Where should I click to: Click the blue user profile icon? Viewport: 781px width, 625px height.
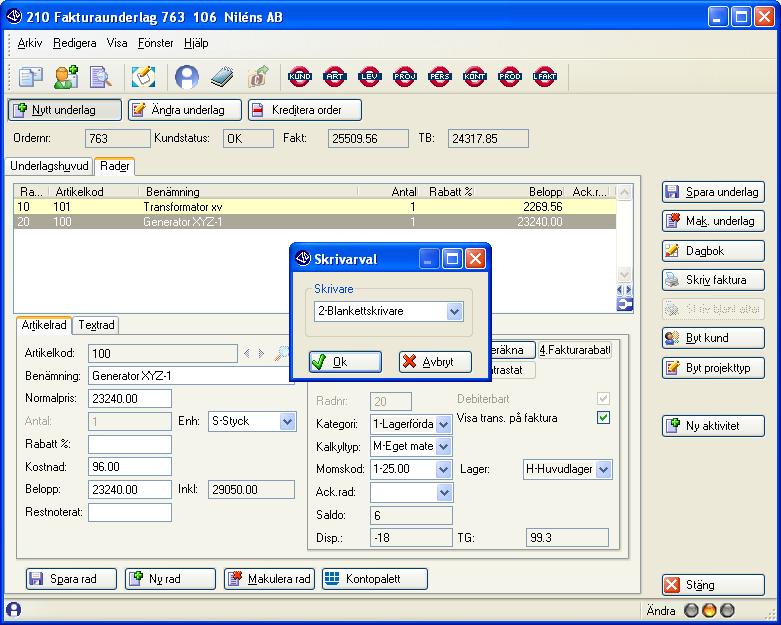[x=187, y=77]
